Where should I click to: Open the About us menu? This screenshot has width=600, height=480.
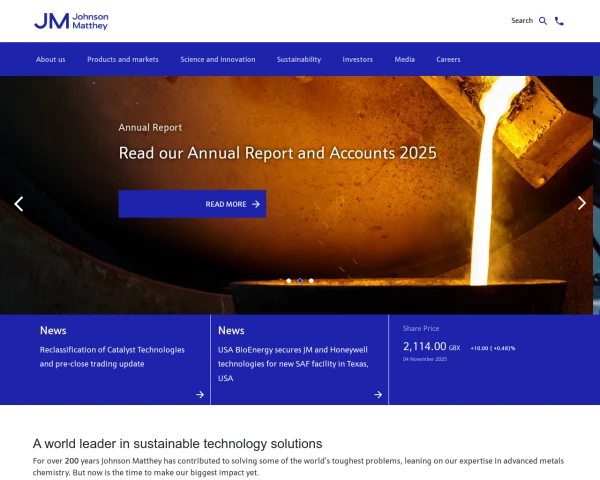pos(51,59)
